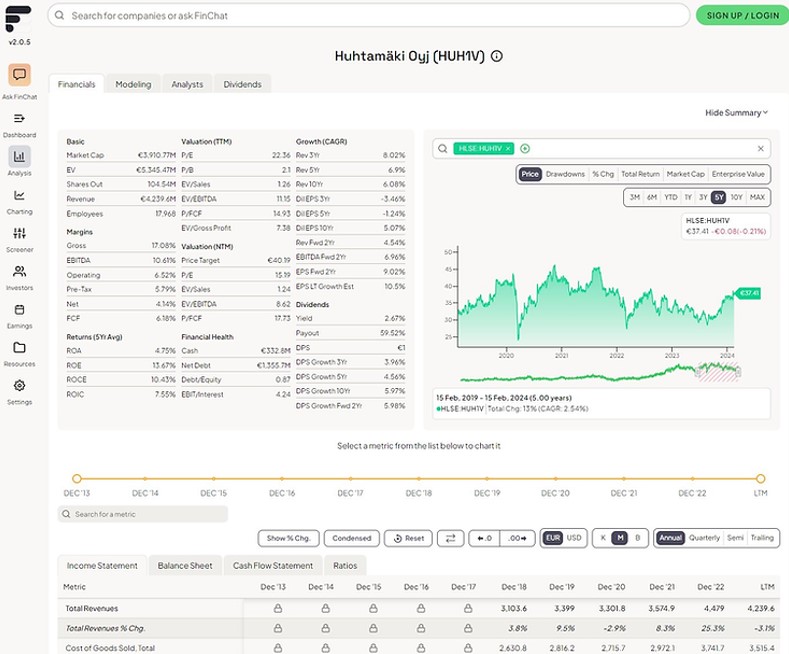Click lock icon for Total Revenues Dec '17
Screen dimensions: 789x654
click(x=468, y=609)
